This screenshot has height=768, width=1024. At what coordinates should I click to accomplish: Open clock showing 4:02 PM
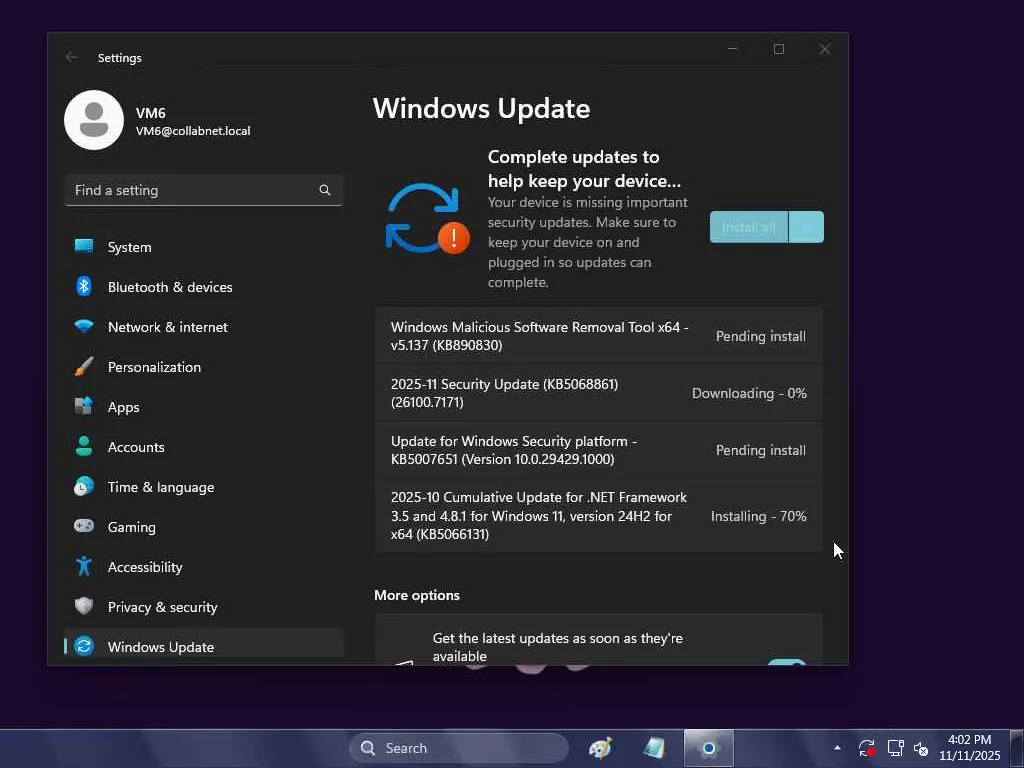coord(970,748)
